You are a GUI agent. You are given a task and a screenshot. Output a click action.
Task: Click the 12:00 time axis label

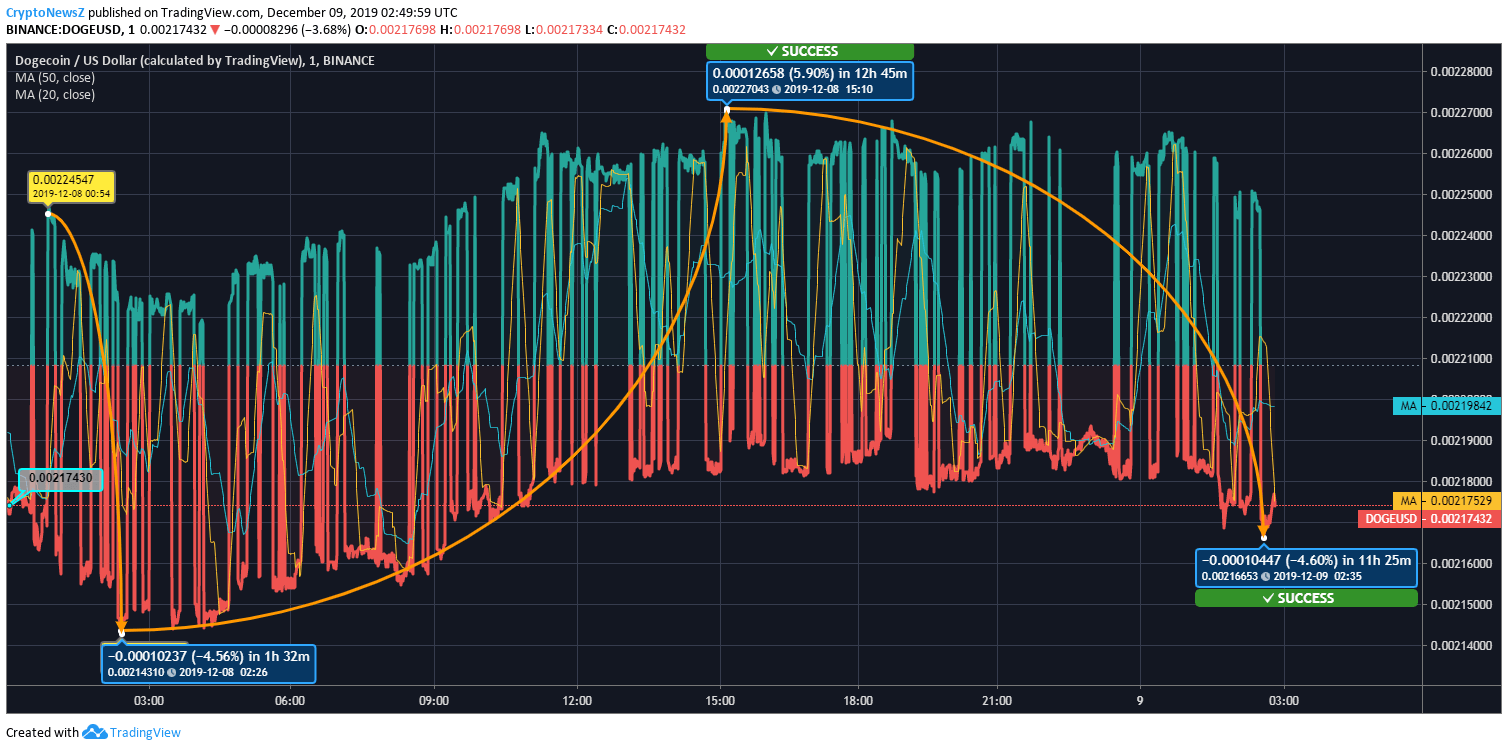577,701
